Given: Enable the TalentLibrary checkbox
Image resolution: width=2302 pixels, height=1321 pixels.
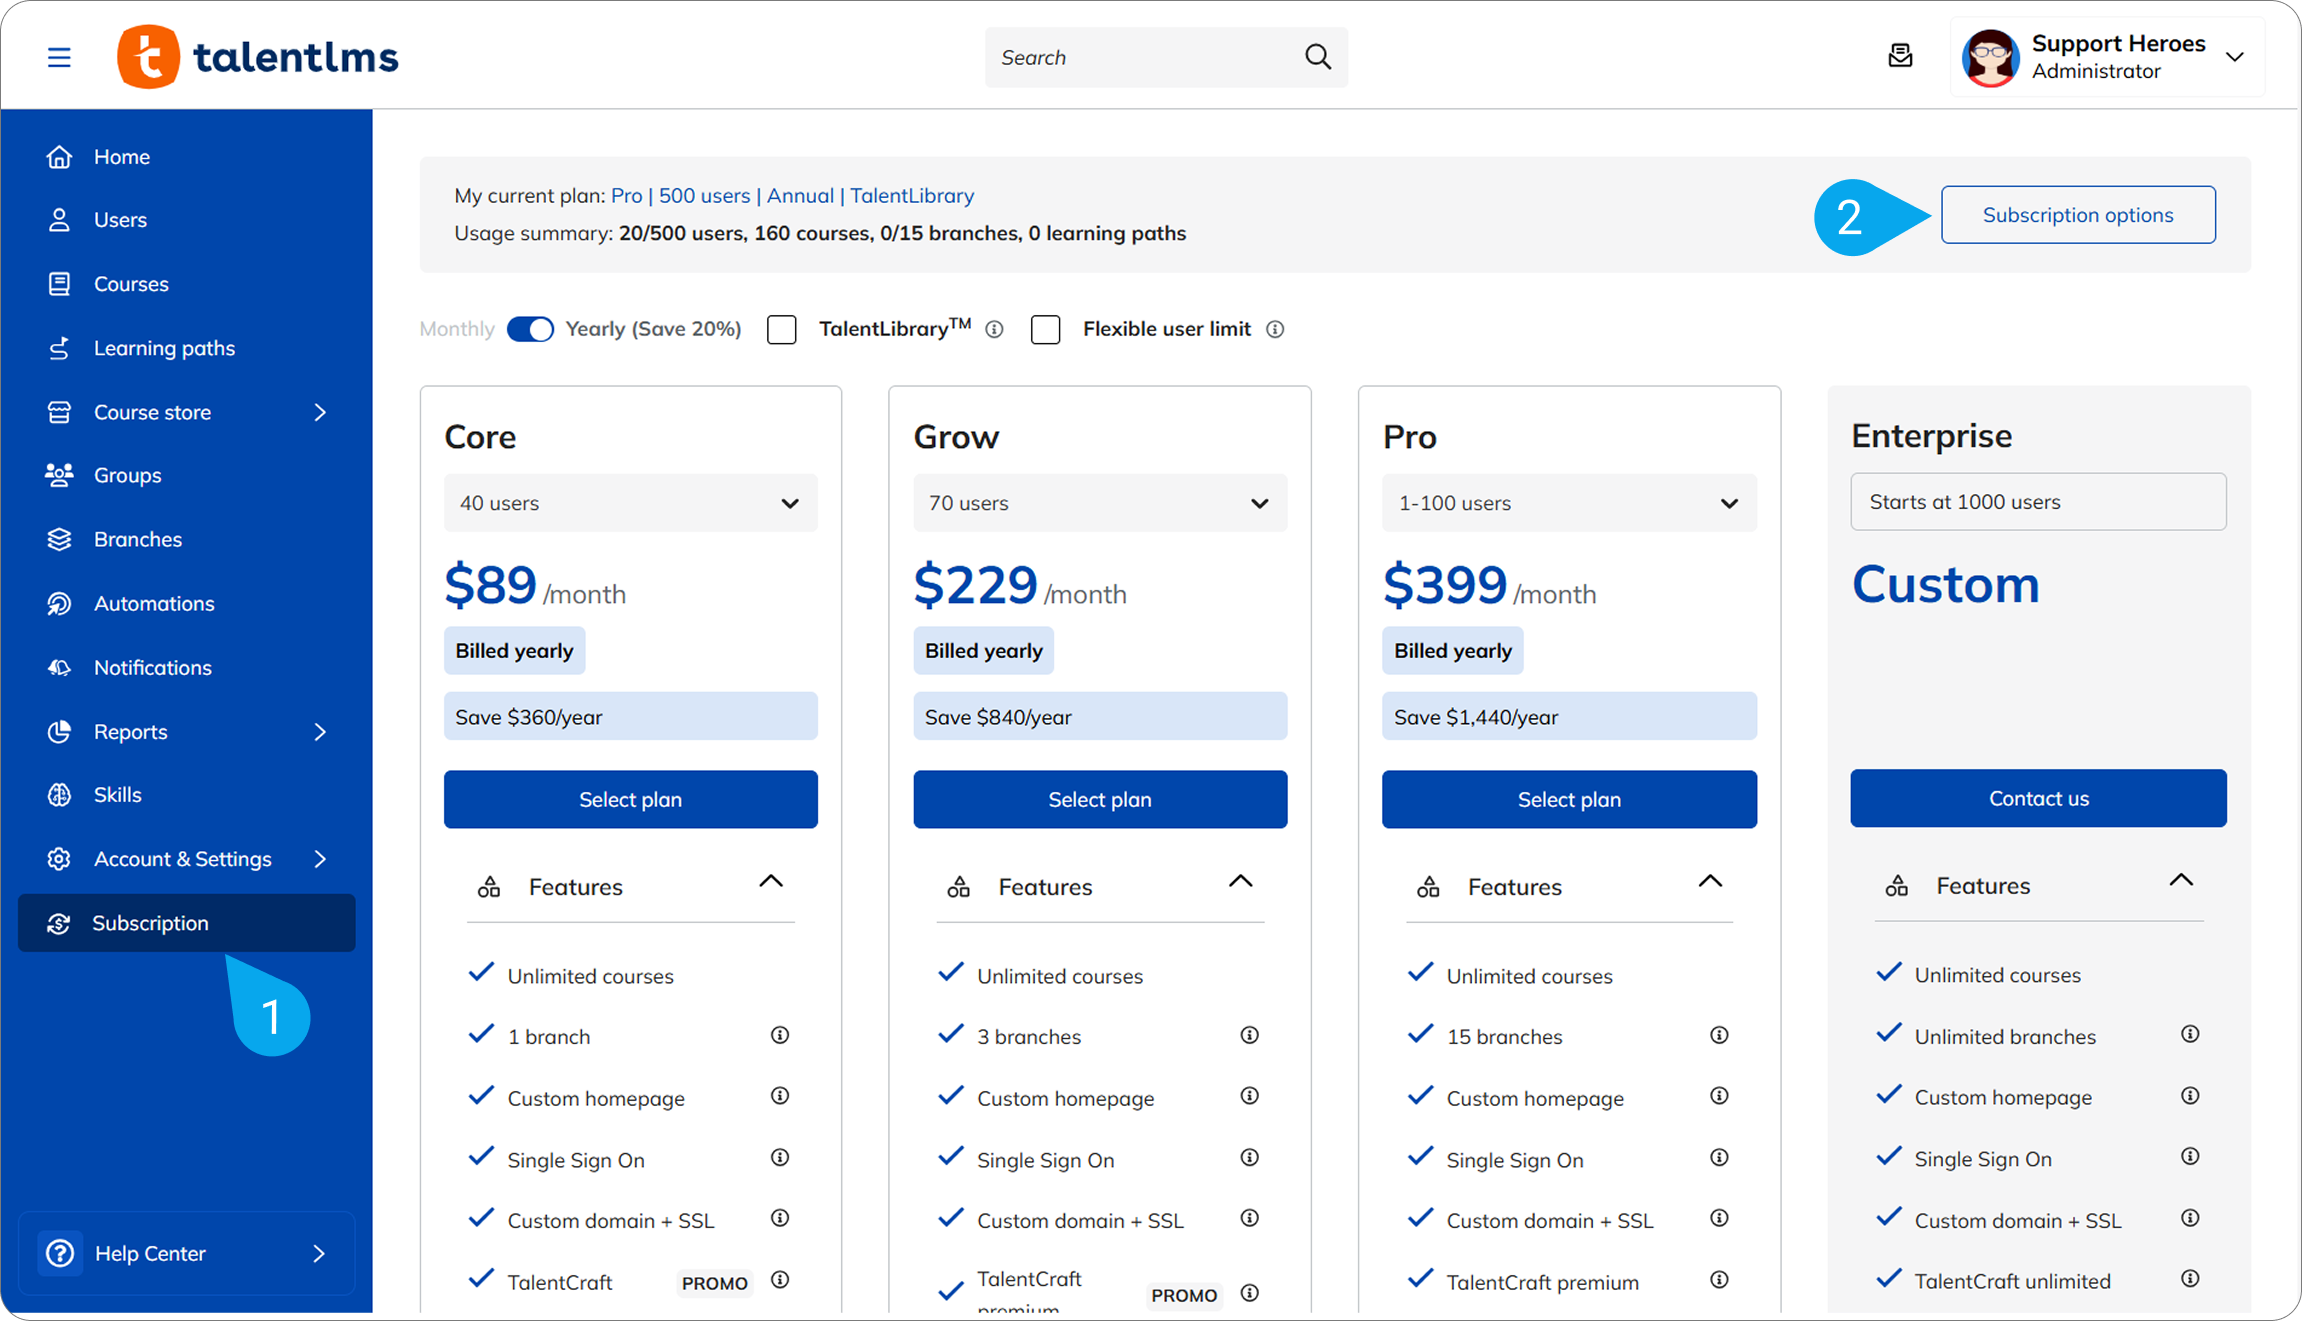Looking at the screenshot, I should tap(782, 329).
